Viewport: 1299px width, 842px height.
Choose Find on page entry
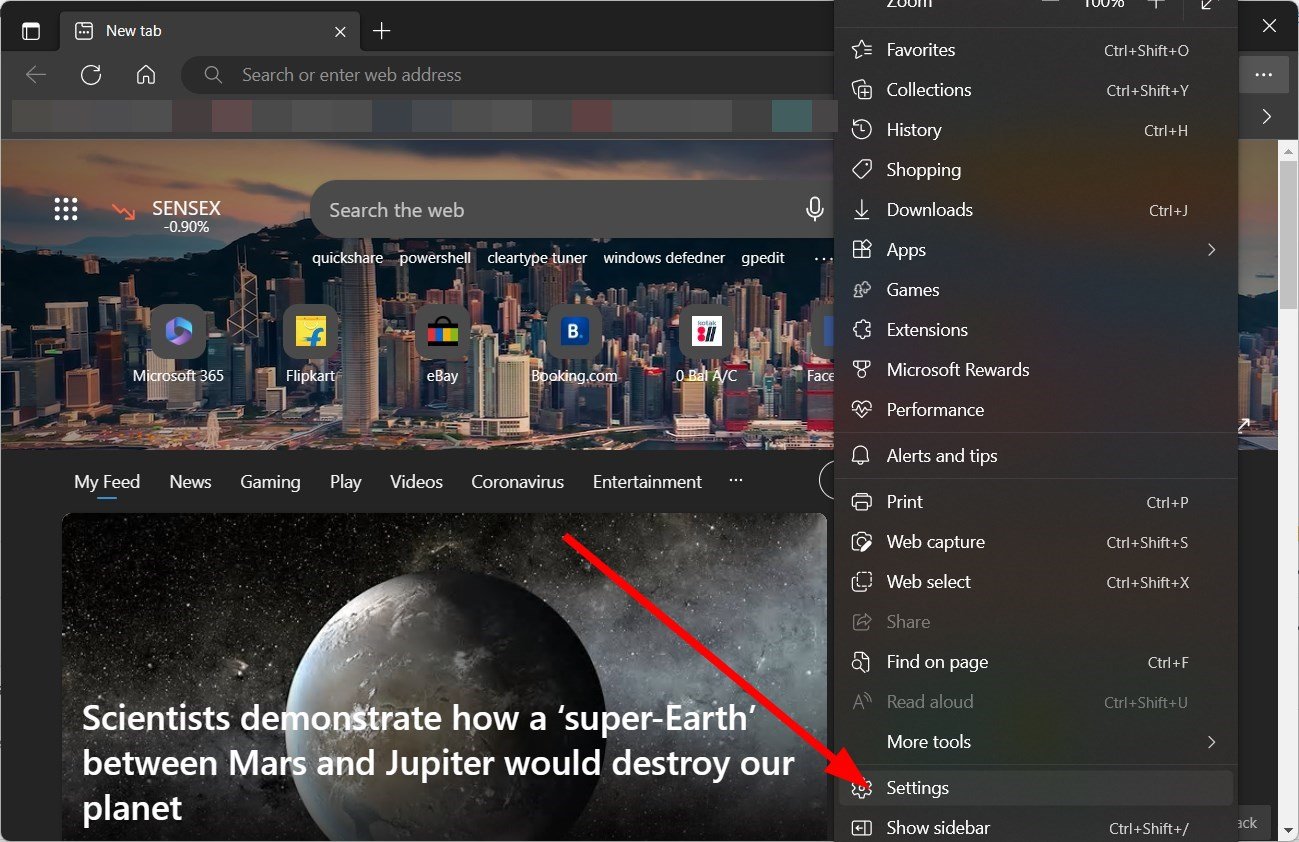1036,662
